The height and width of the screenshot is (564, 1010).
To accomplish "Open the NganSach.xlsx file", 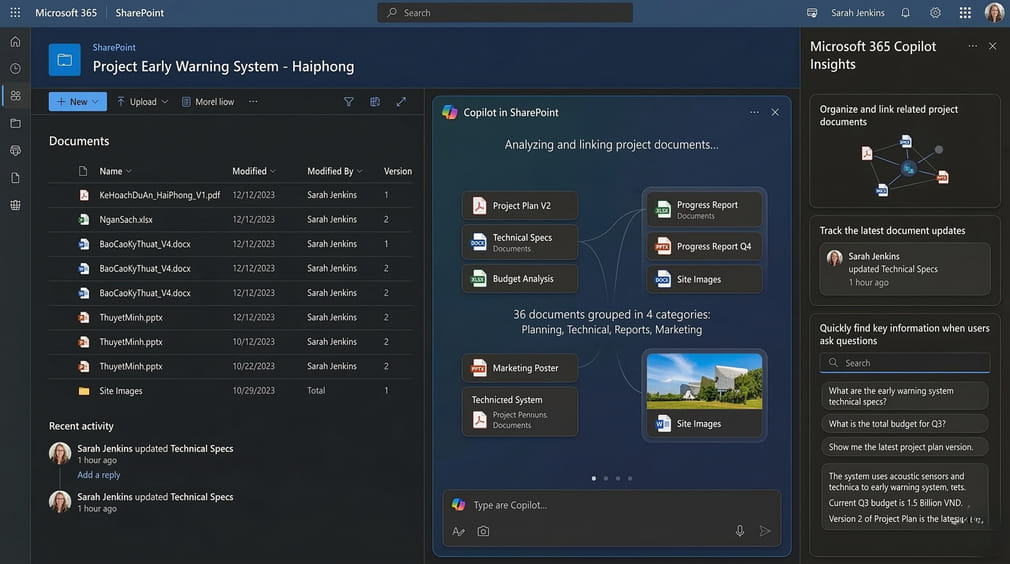I will [x=126, y=220].
